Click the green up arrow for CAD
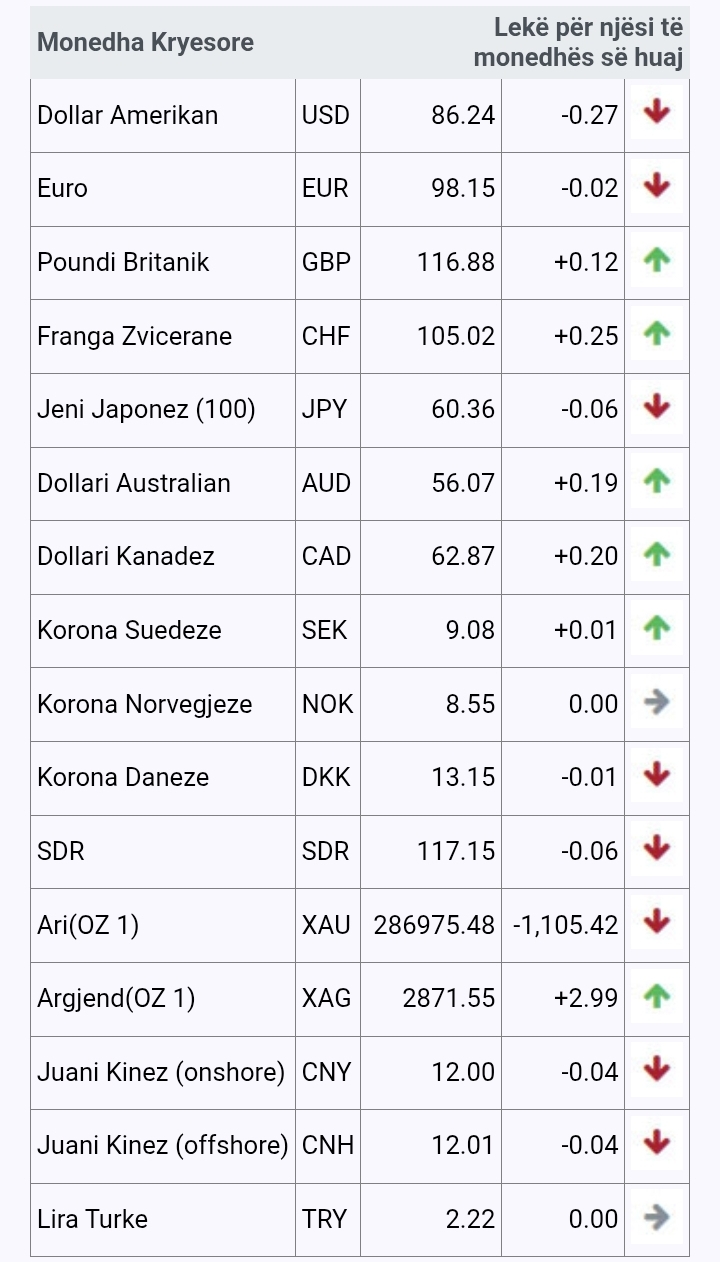 point(656,555)
